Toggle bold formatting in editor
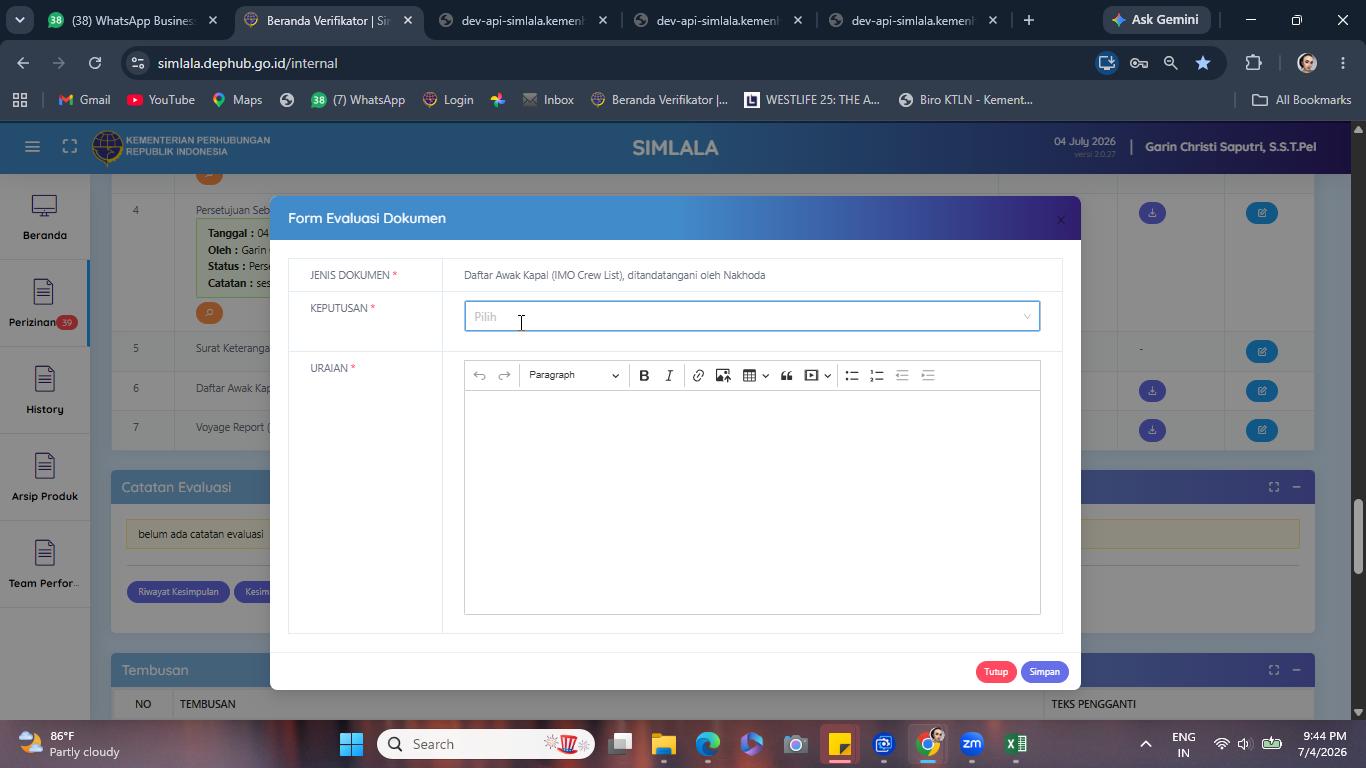Viewport: 1366px width, 768px height. click(644, 375)
